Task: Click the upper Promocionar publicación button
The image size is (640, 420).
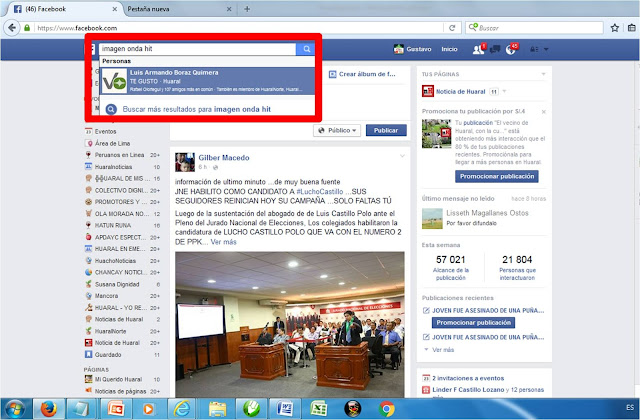Action: pyautogui.click(x=497, y=176)
